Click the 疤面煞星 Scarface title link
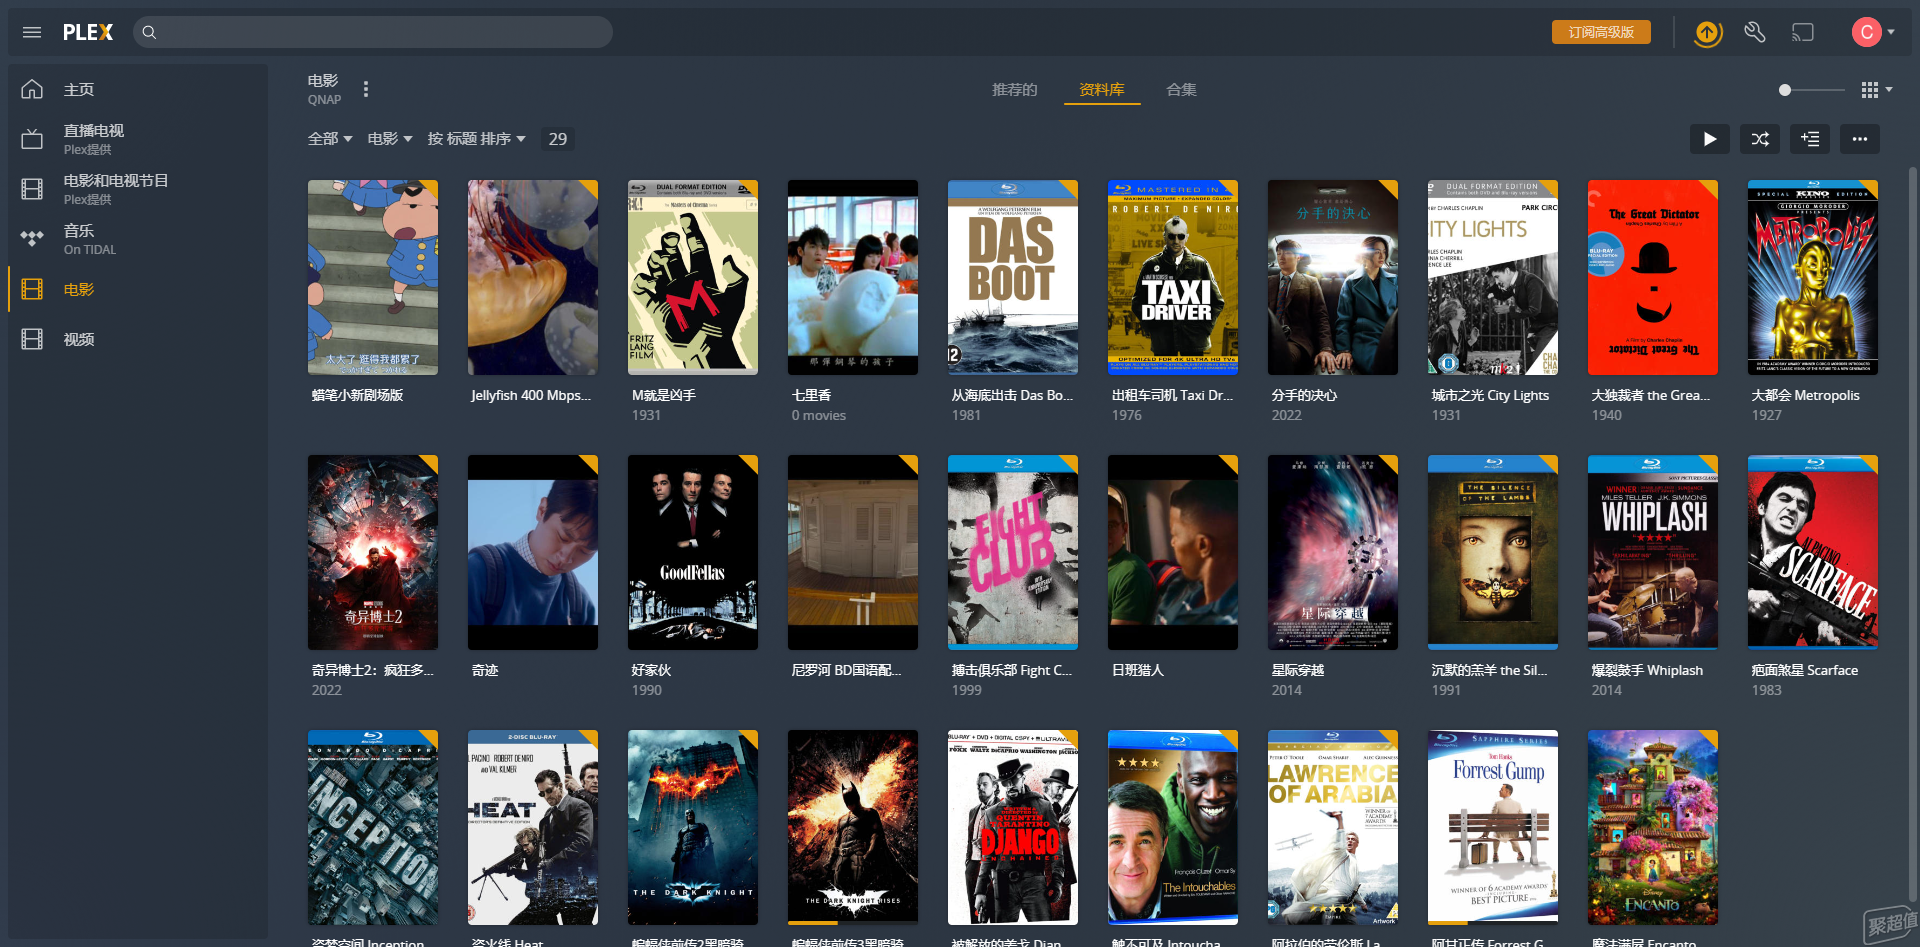The width and height of the screenshot is (1920, 947). tap(1805, 670)
